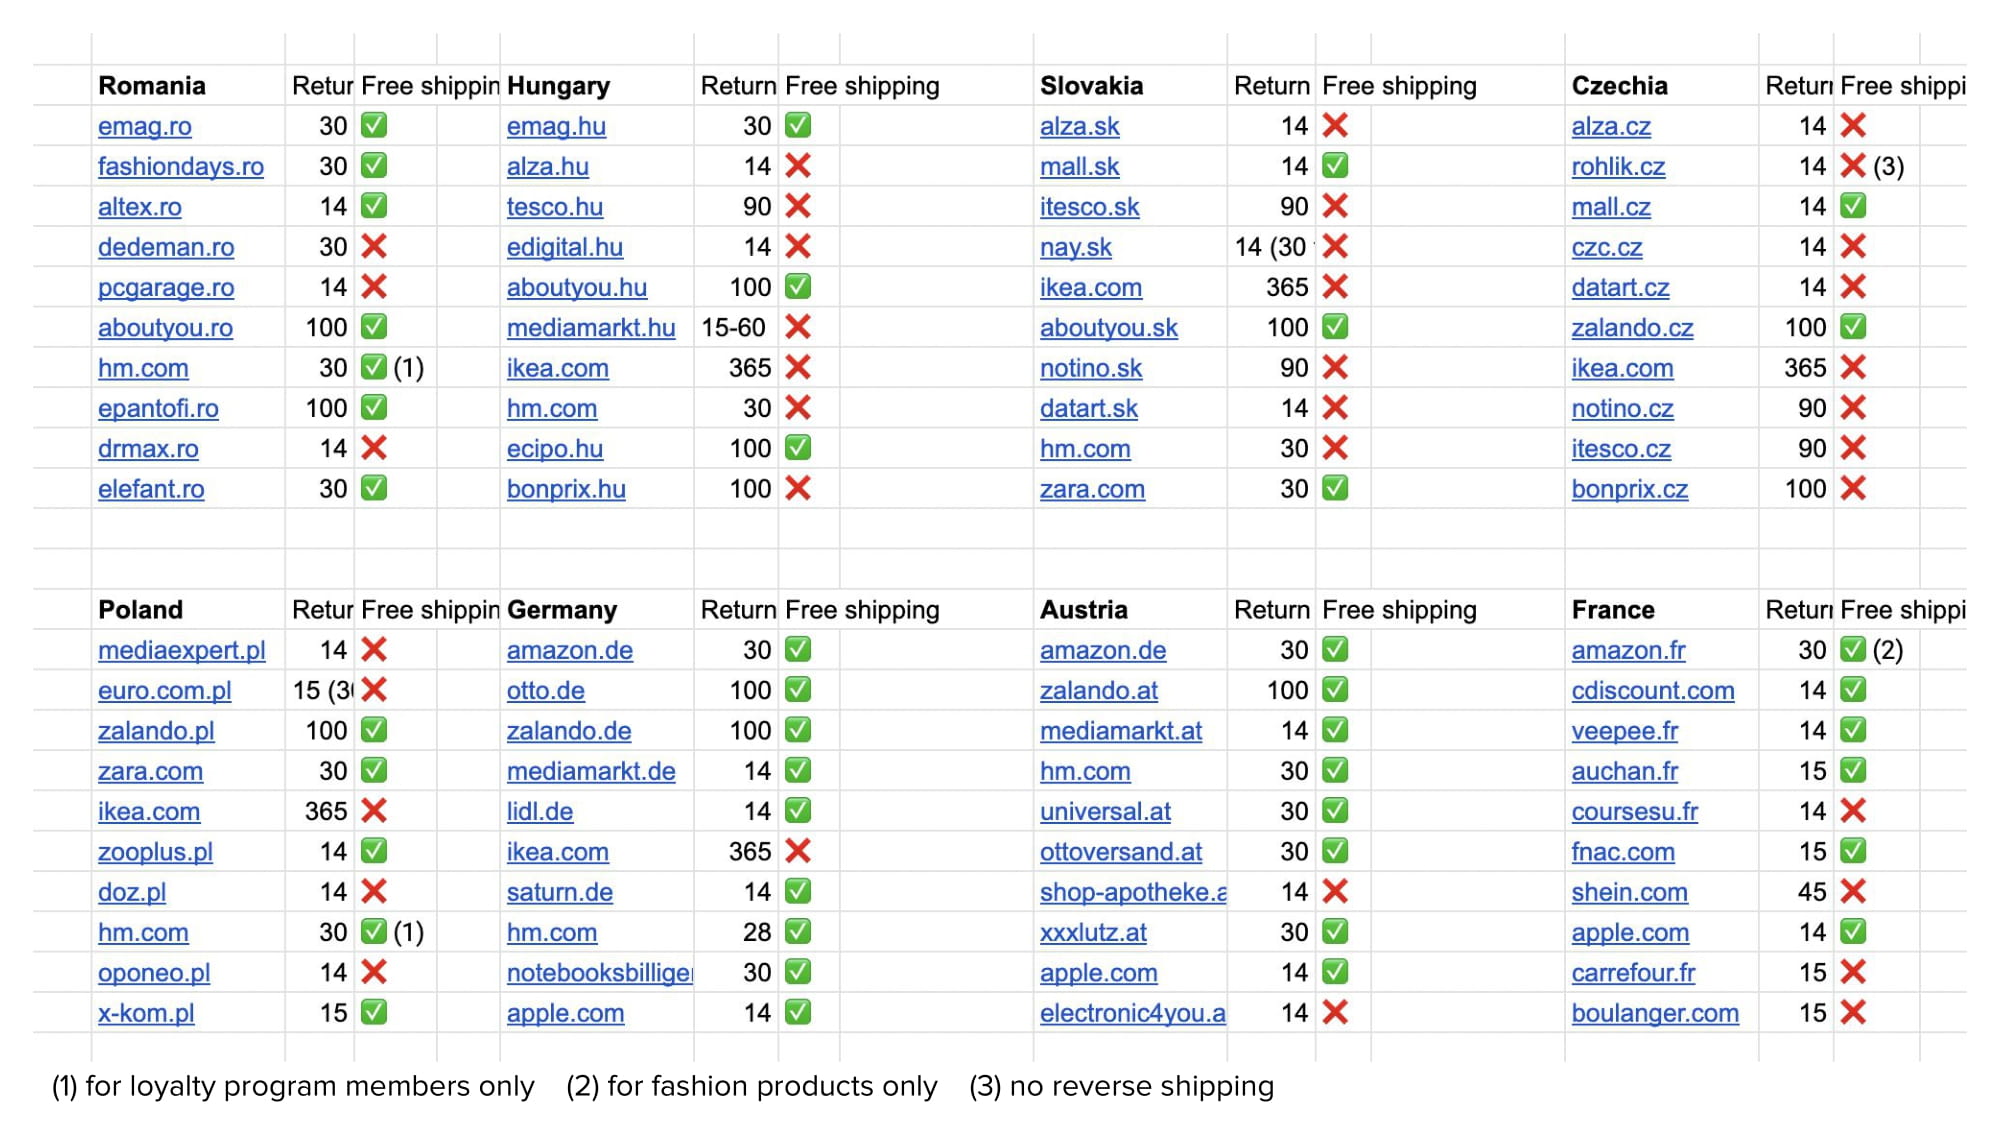Click the green check next to aboutyou.hu
The image size is (2000, 1125).
pos(798,287)
